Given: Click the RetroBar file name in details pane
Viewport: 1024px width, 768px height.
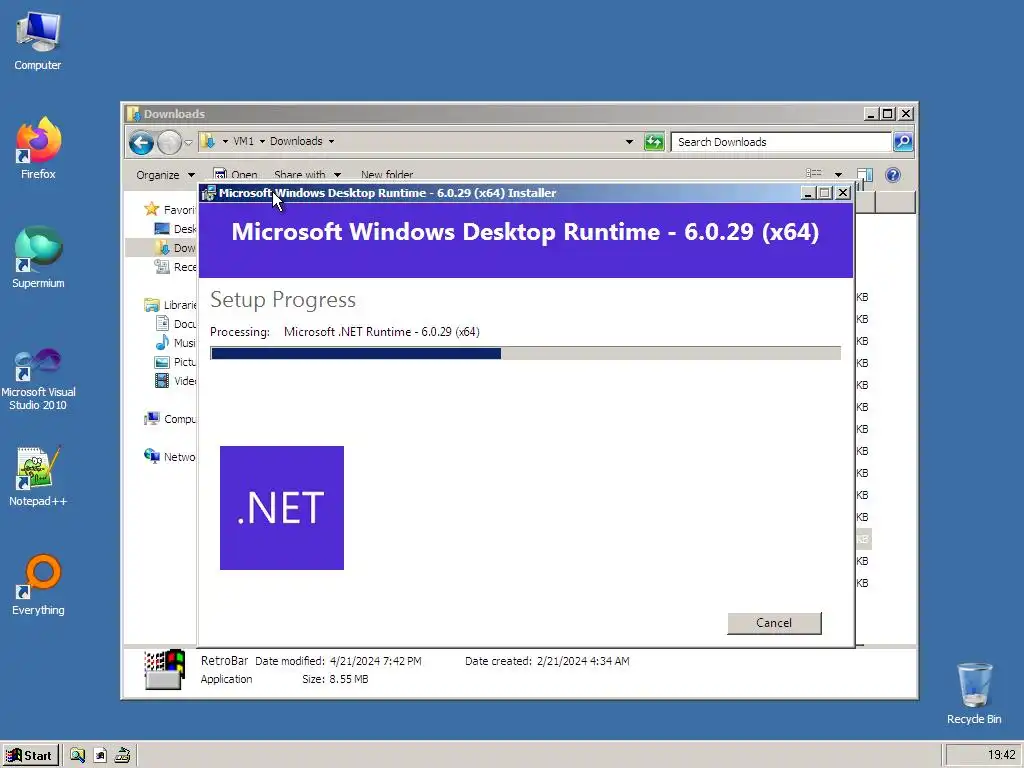Looking at the screenshot, I should (224, 660).
